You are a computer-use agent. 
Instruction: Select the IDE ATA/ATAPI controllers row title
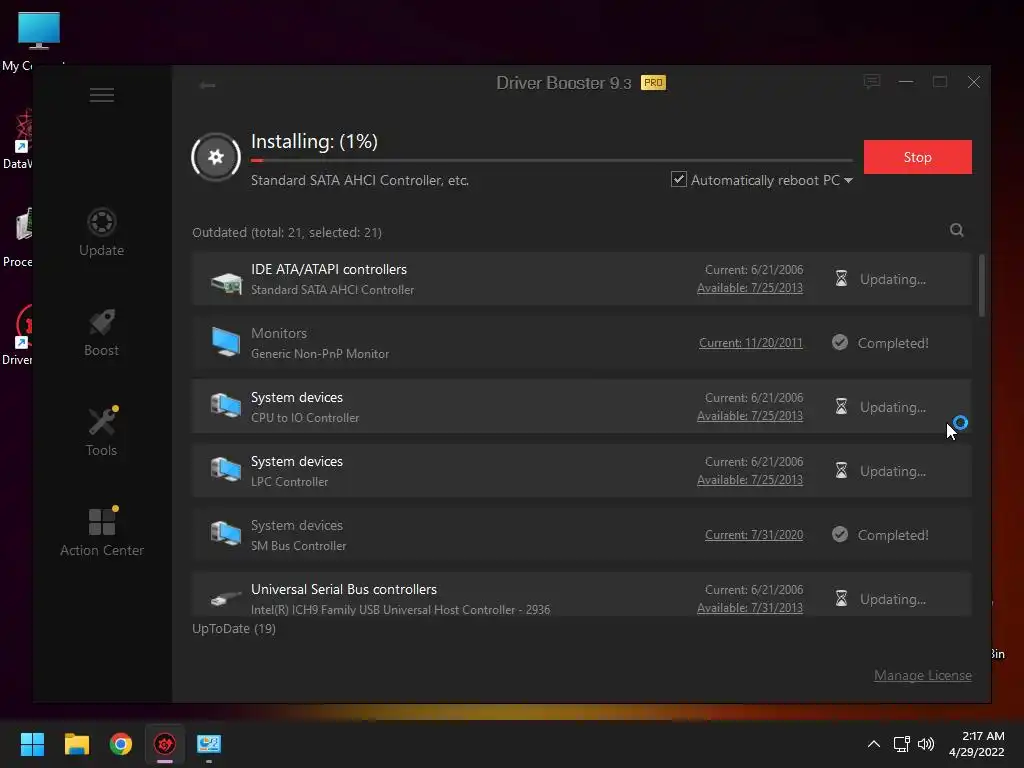[328, 269]
